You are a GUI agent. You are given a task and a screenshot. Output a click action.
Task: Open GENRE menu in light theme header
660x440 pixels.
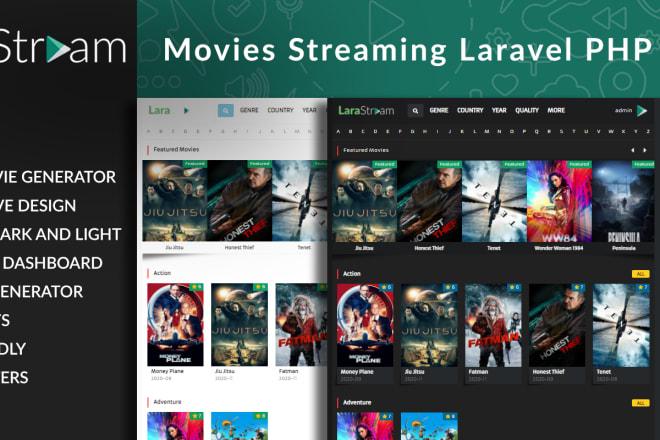pos(249,110)
